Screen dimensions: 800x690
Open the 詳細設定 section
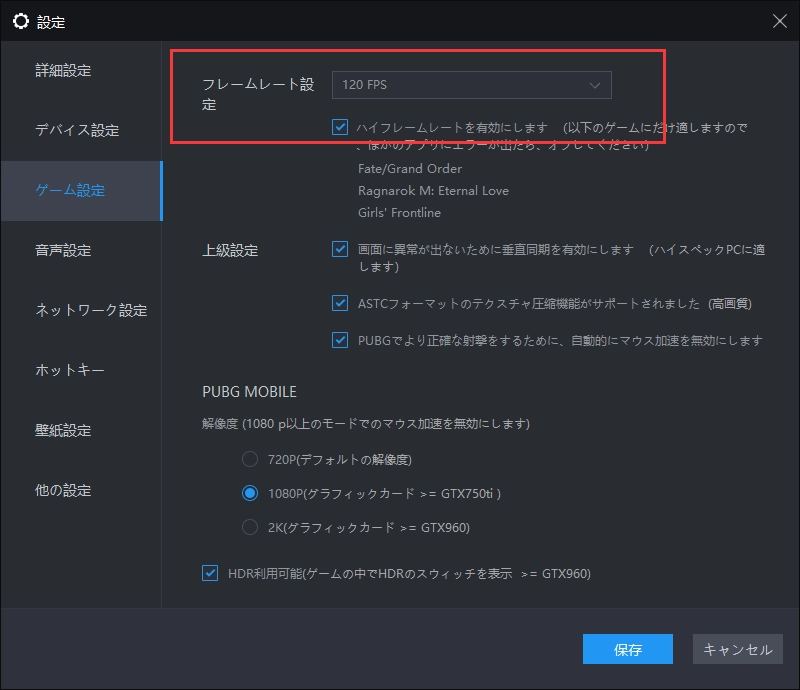(63, 70)
